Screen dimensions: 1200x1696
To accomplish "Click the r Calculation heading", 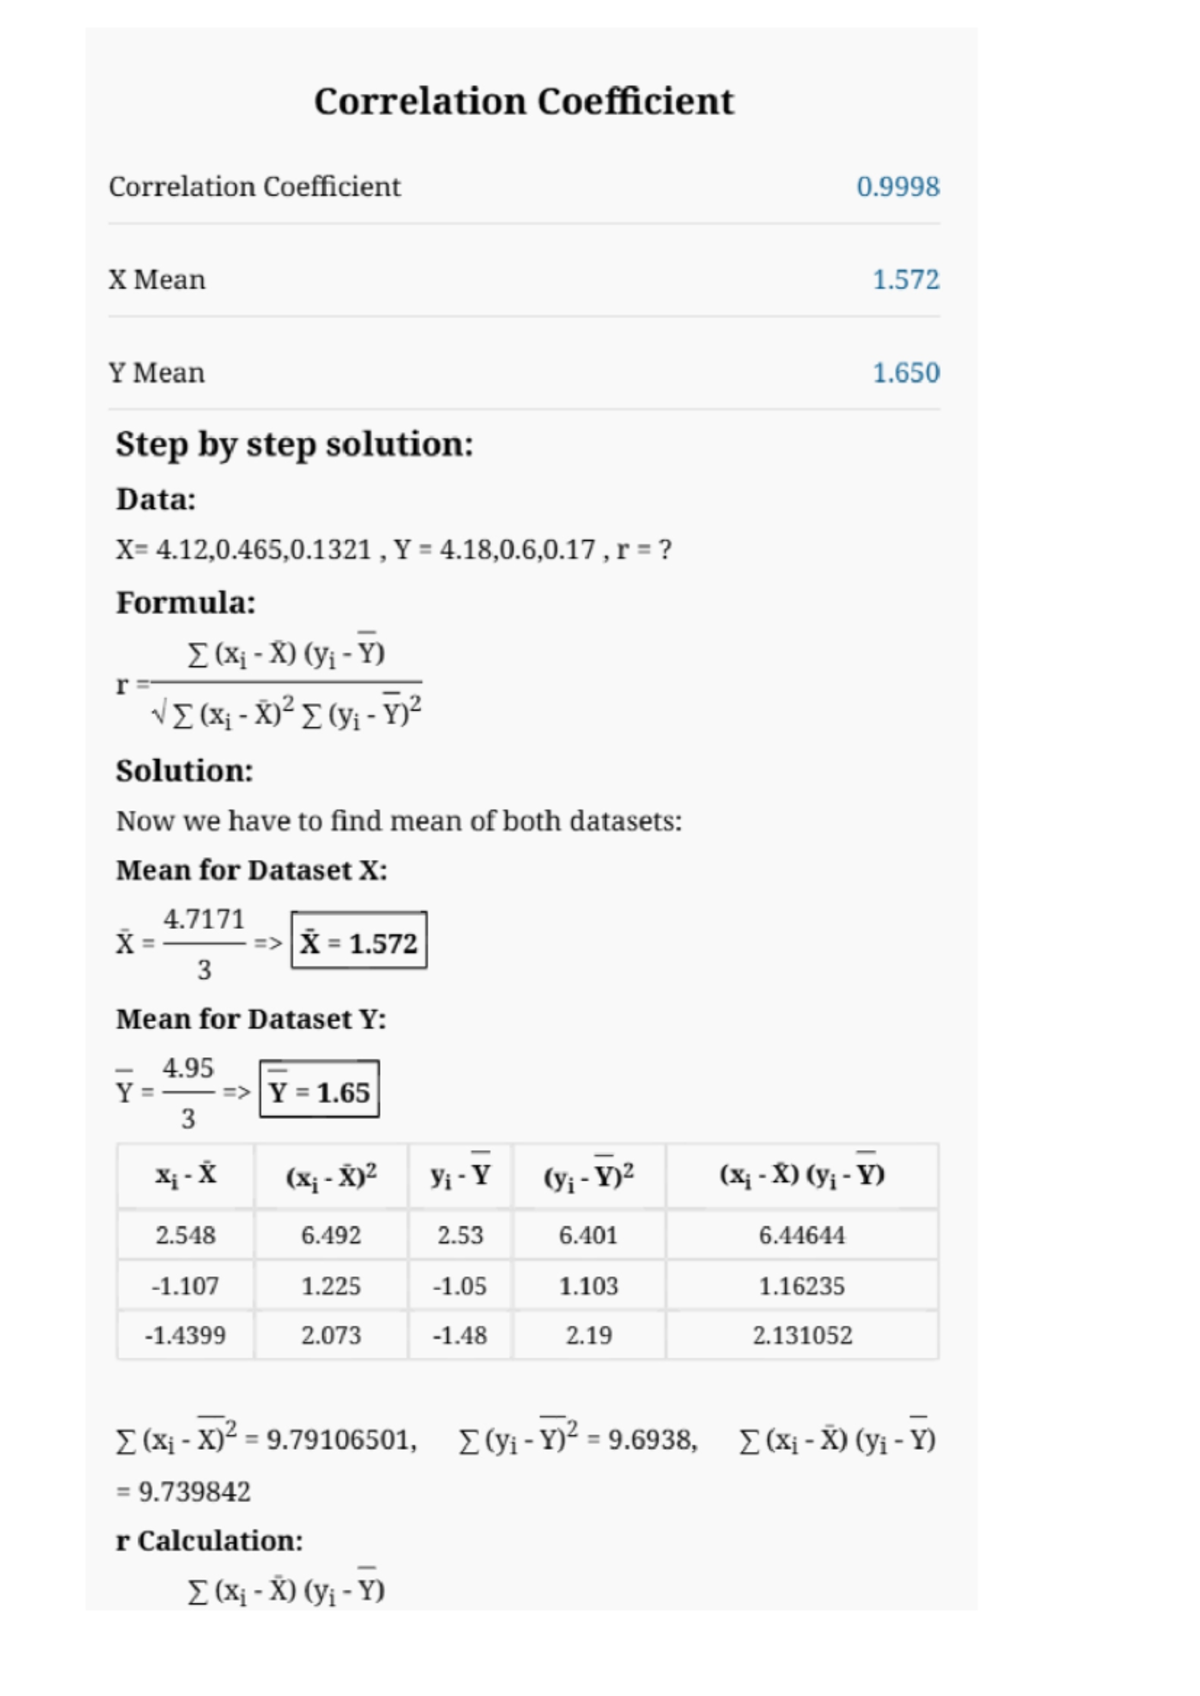I will pyautogui.click(x=209, y=1541).
